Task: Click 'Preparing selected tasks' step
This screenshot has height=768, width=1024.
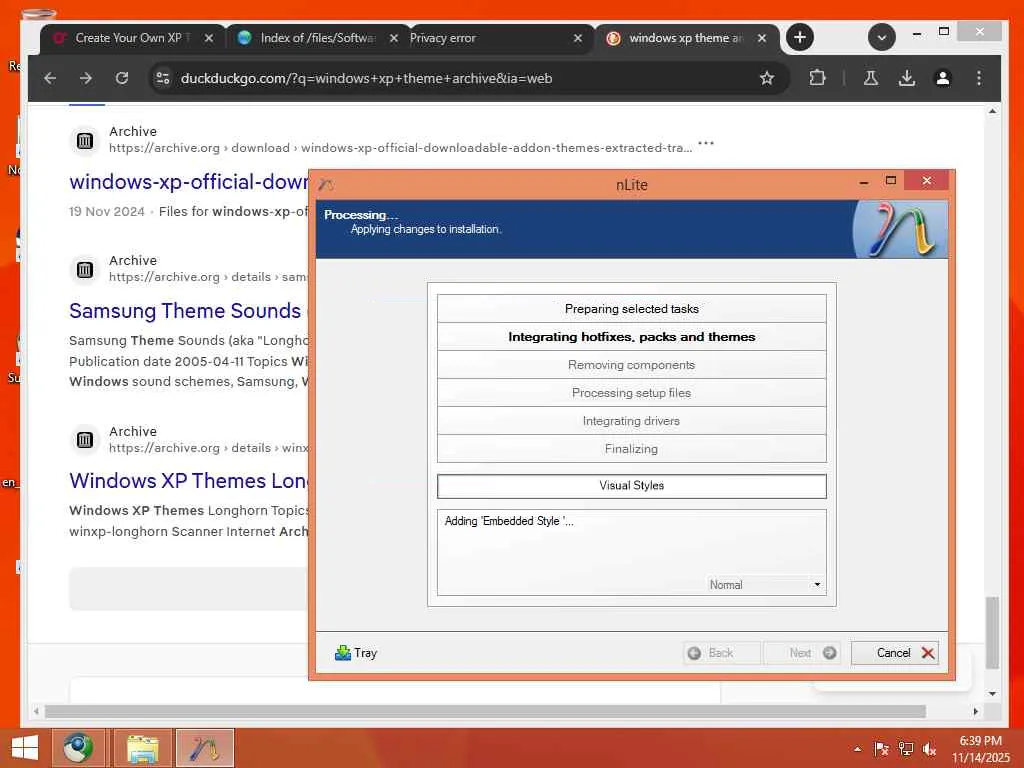Action: click(632, 309)
